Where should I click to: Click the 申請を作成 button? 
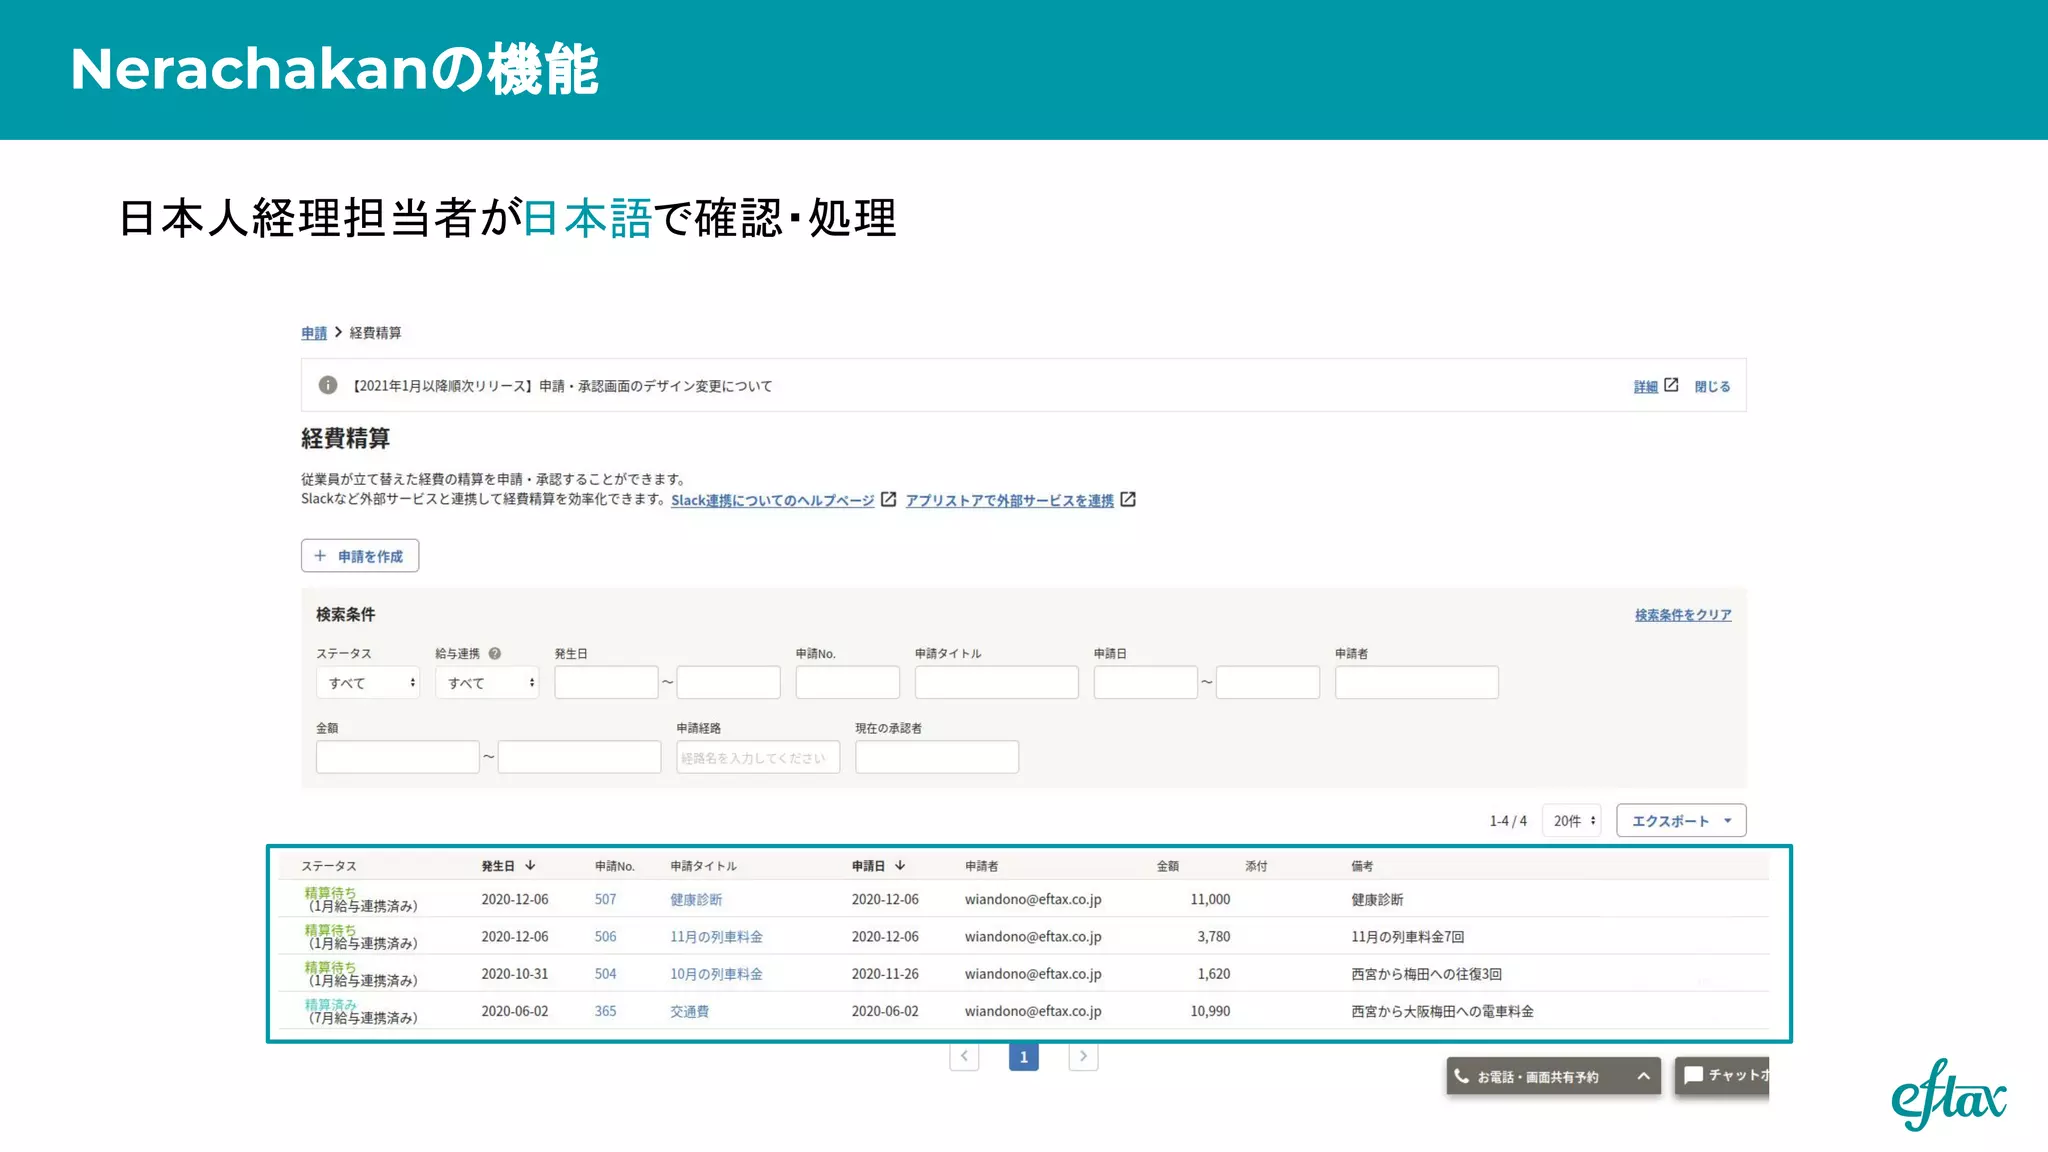coord(360,556)
